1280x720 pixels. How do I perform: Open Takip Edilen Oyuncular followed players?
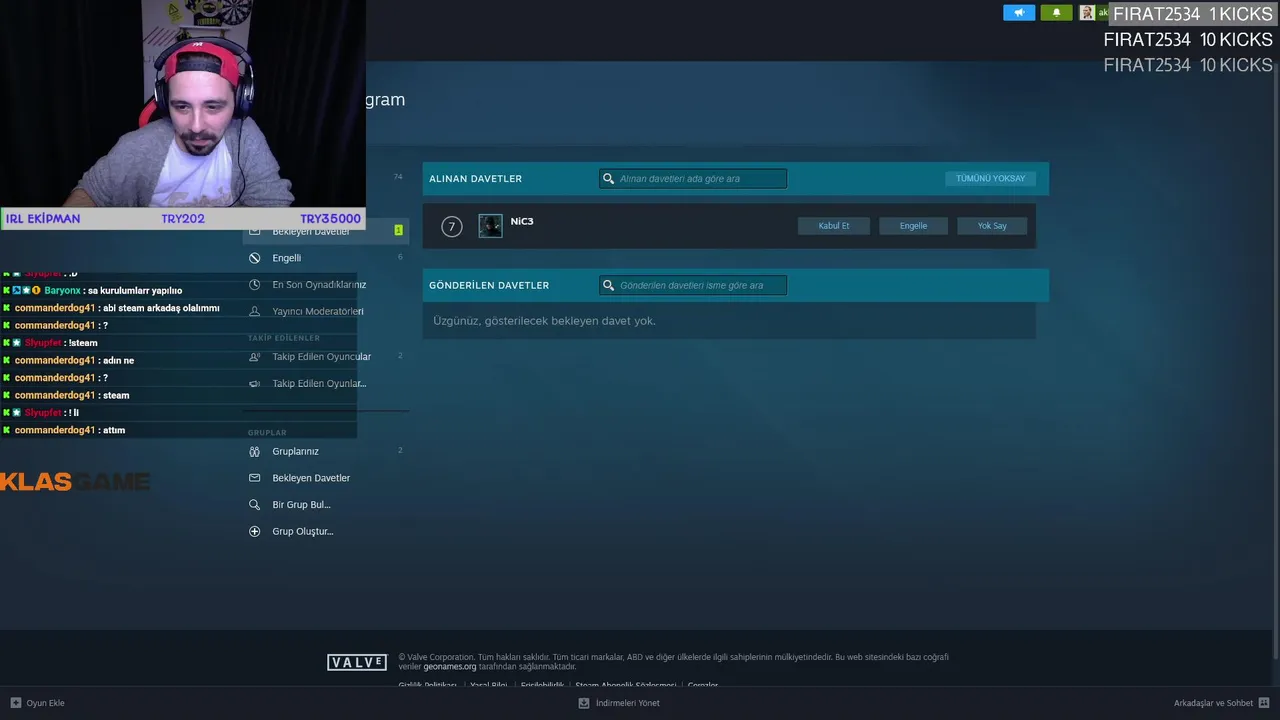click(321, 357)
